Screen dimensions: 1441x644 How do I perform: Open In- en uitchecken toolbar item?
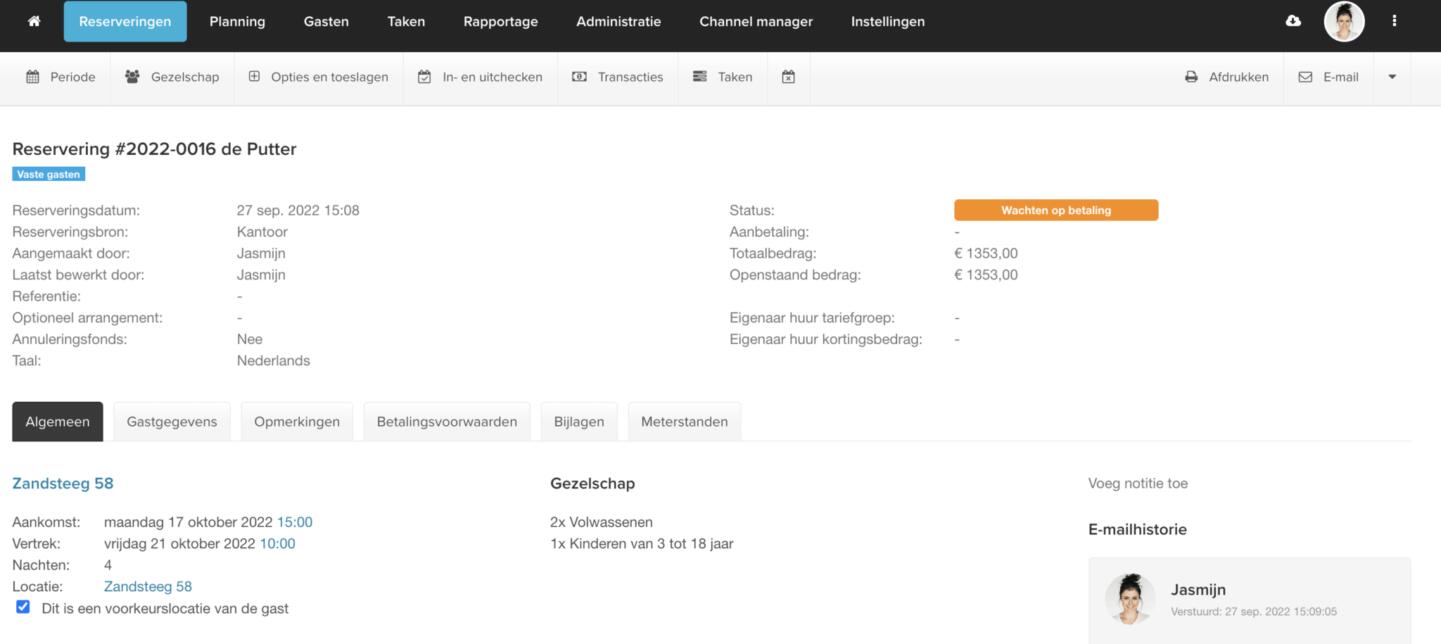[480, 77]
